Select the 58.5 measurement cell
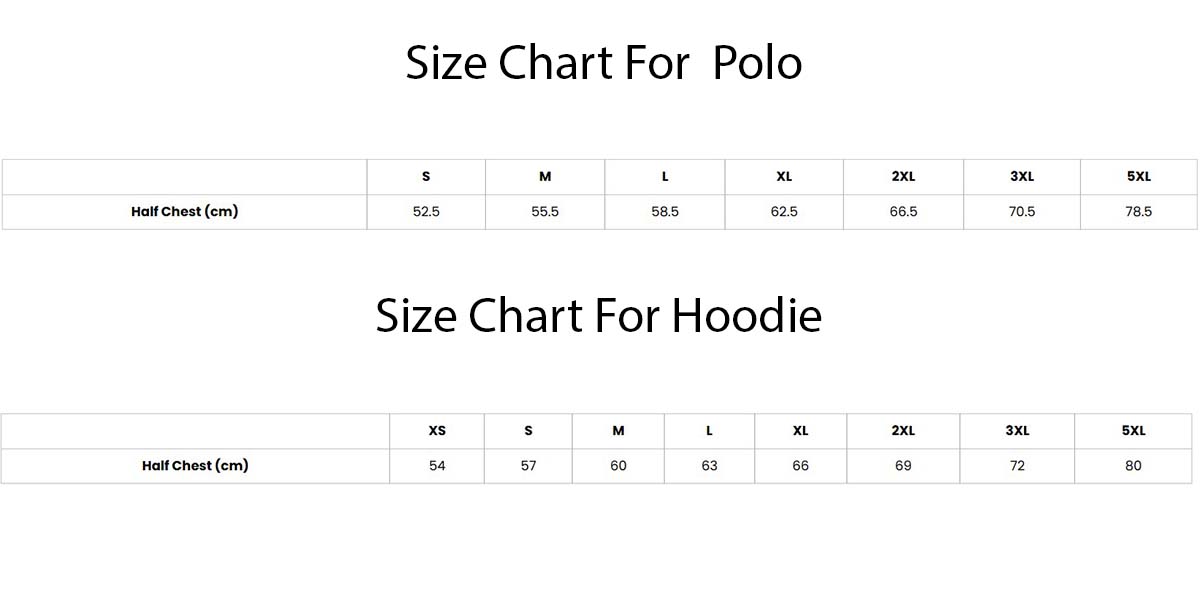The image size is (1200, 600). click(x=665, y=212)
